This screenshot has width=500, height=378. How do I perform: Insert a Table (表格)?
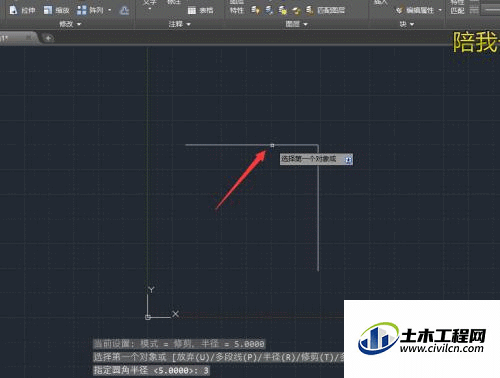click(200, 11)
